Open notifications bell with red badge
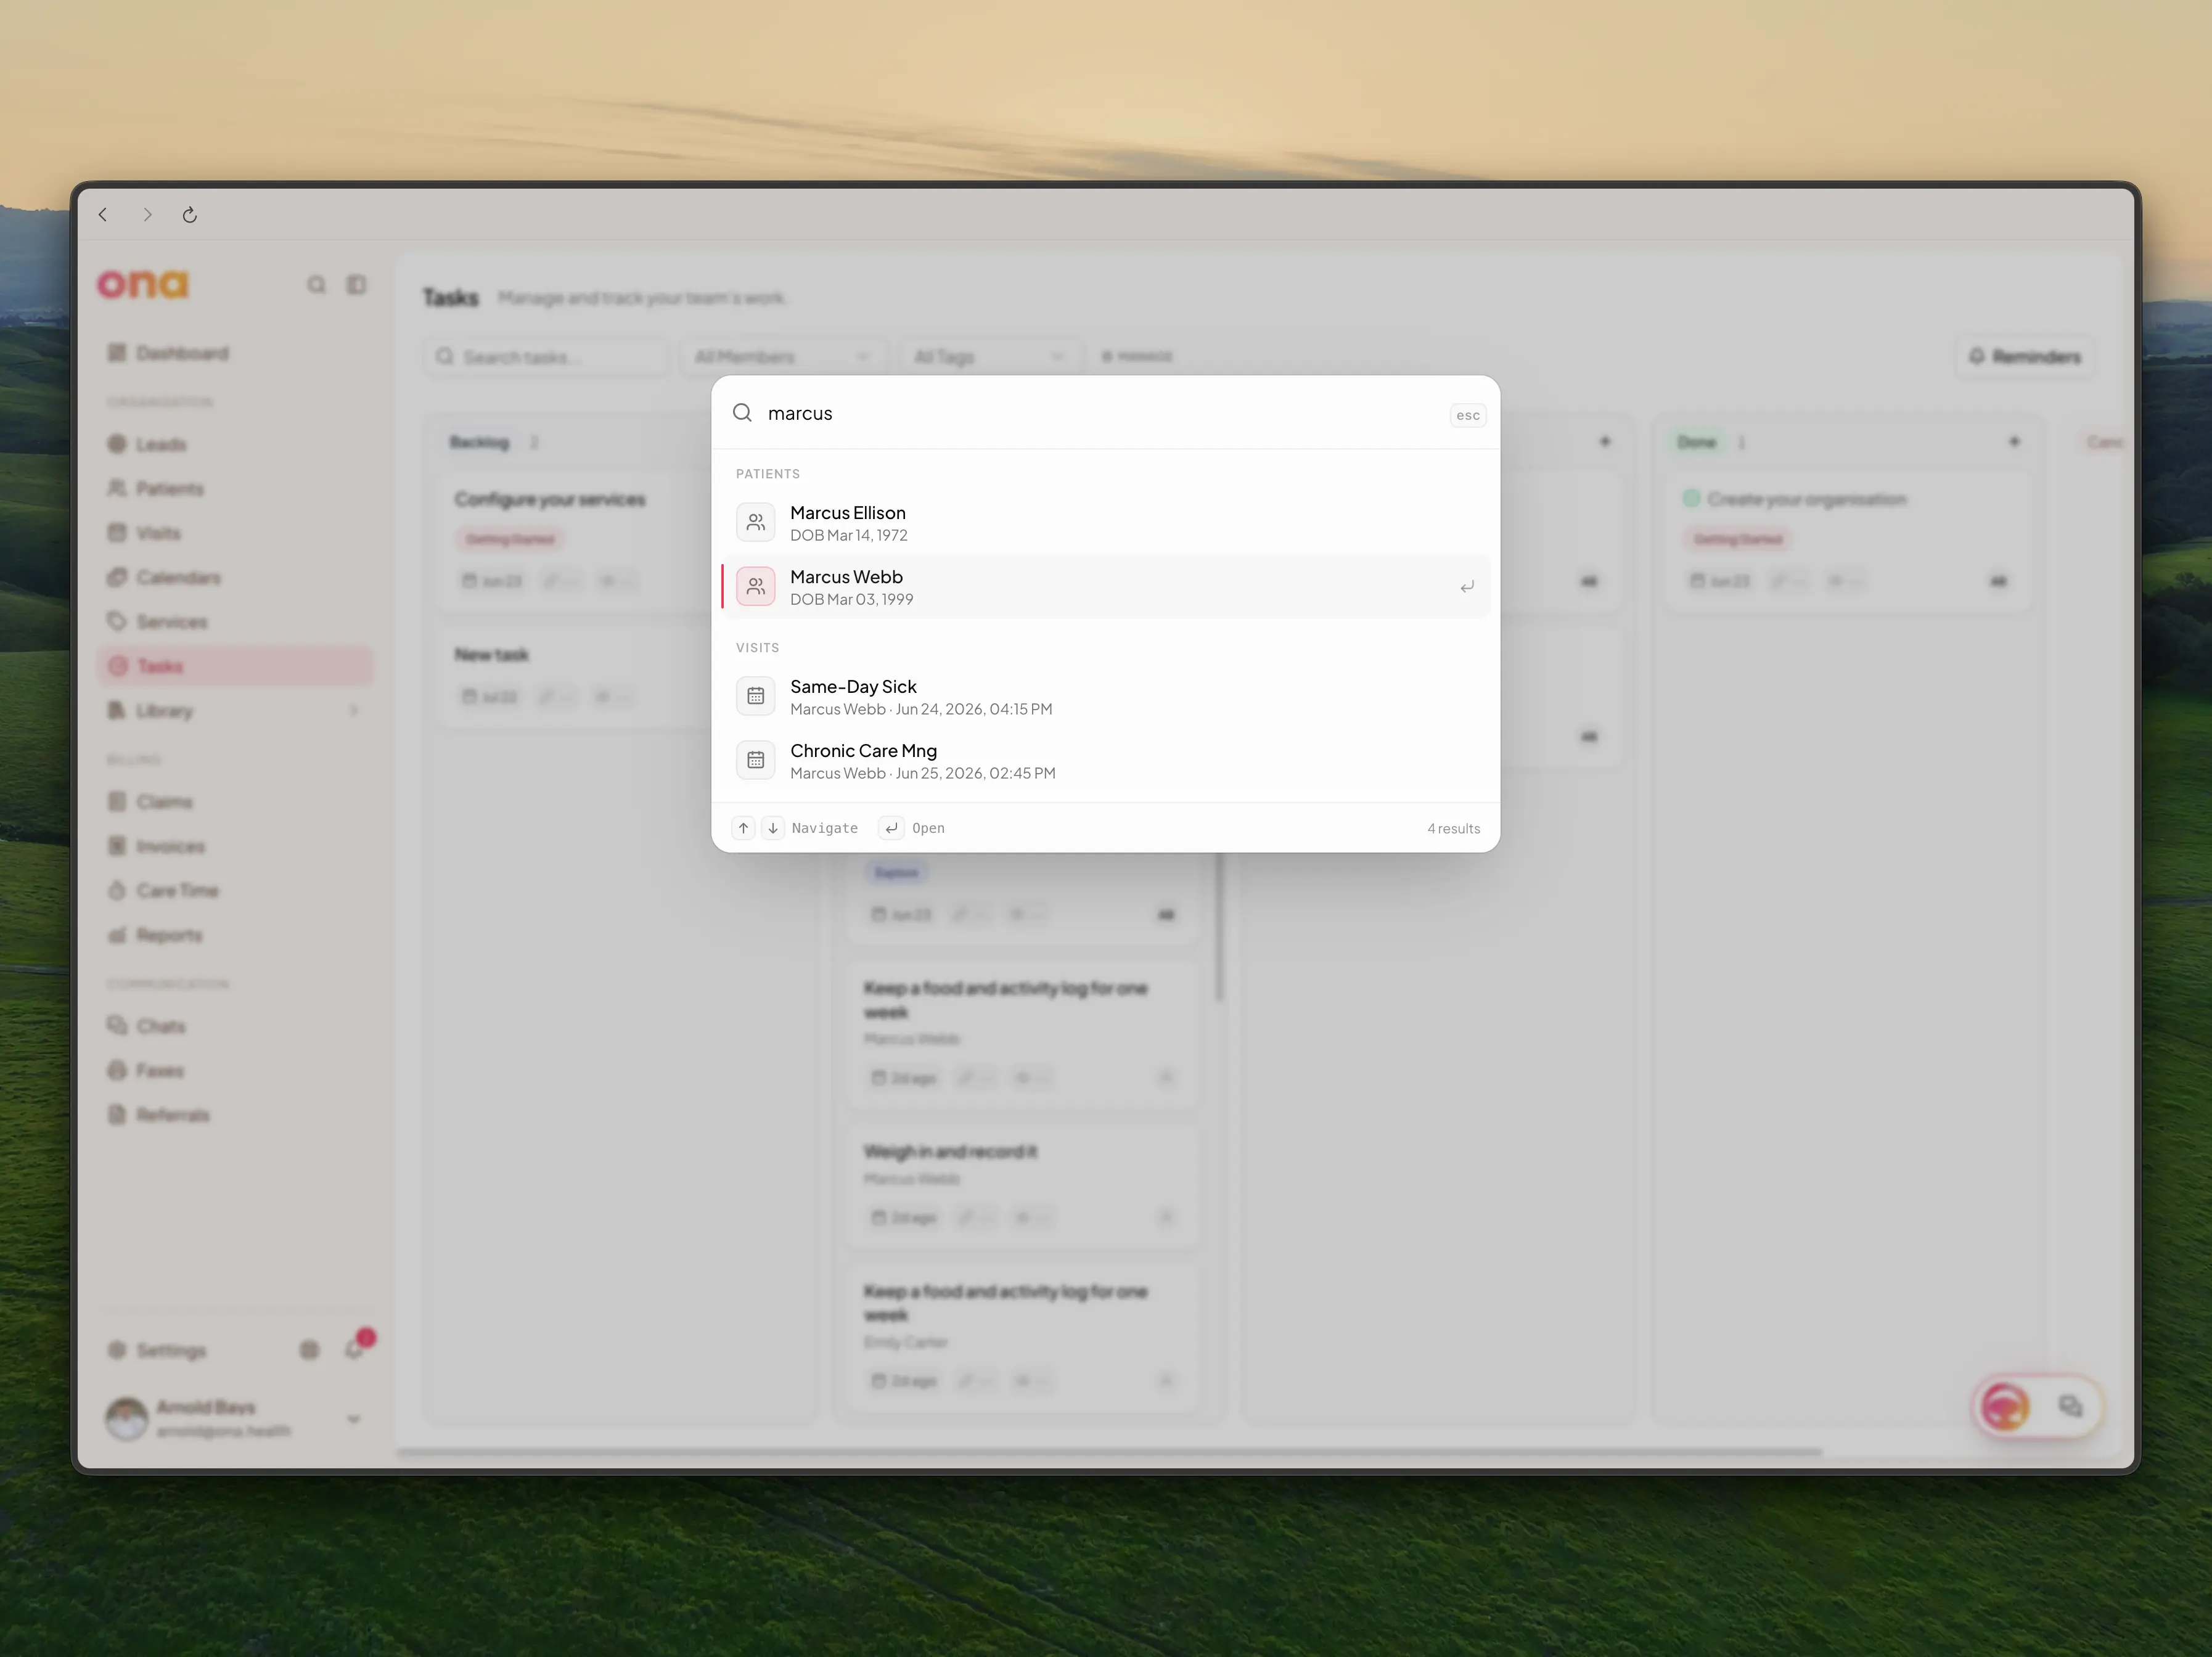The image size is (2212, 1657). tap(356, 1349)
